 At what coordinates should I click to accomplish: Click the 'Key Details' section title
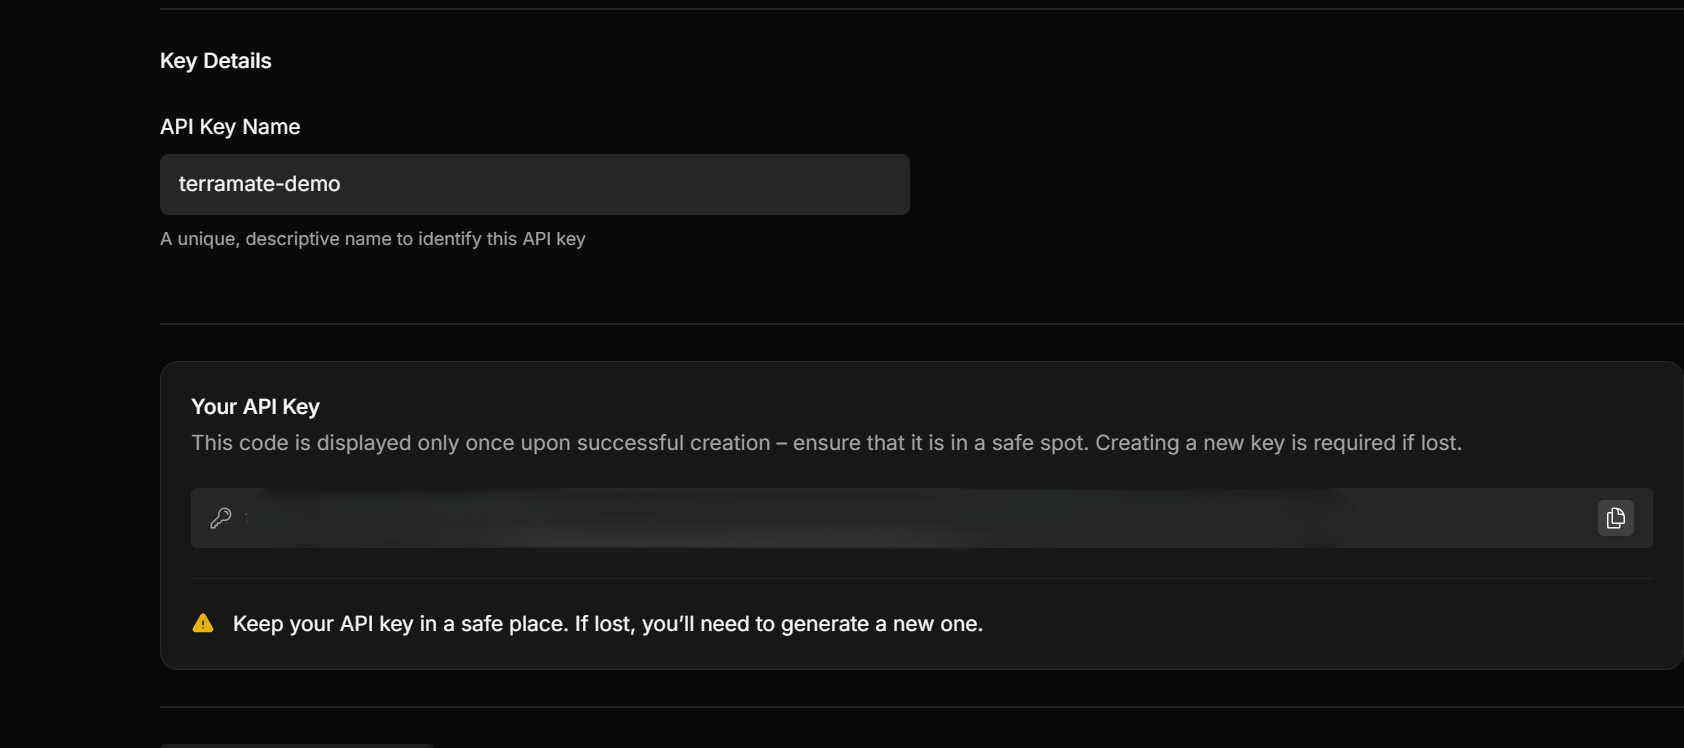tap(215, 60)
